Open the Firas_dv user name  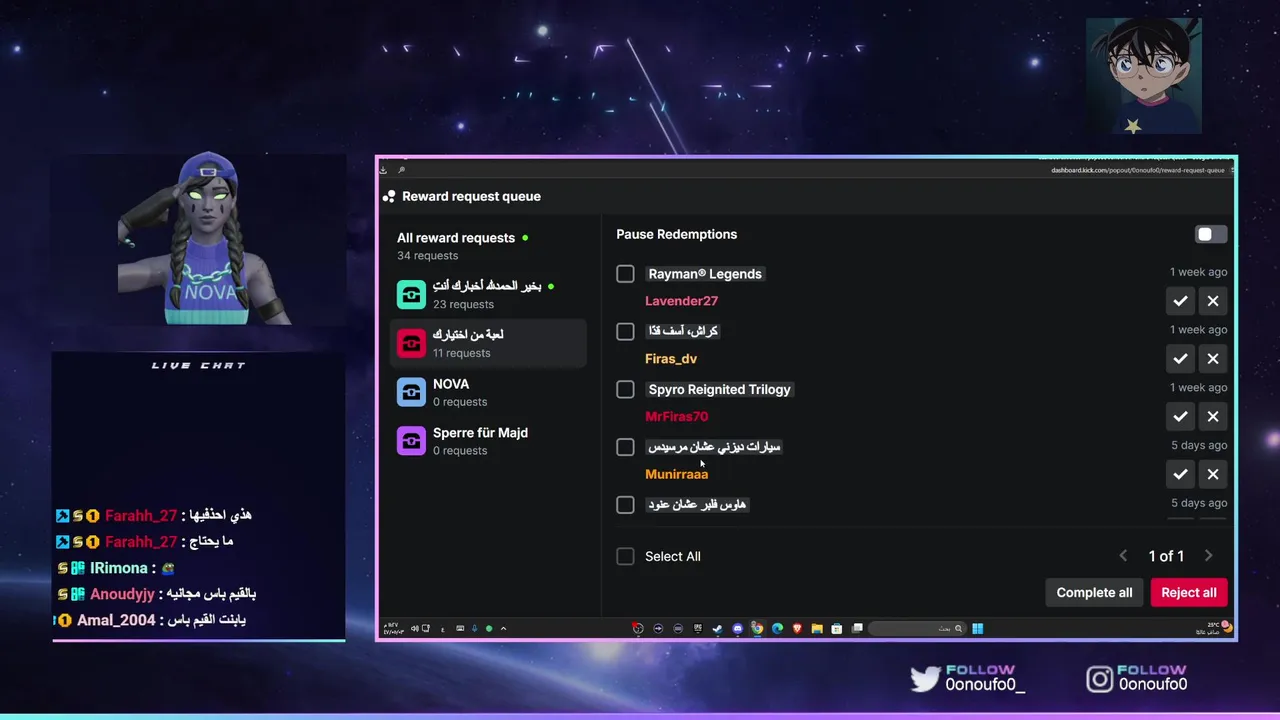click(x=671, y=359)
